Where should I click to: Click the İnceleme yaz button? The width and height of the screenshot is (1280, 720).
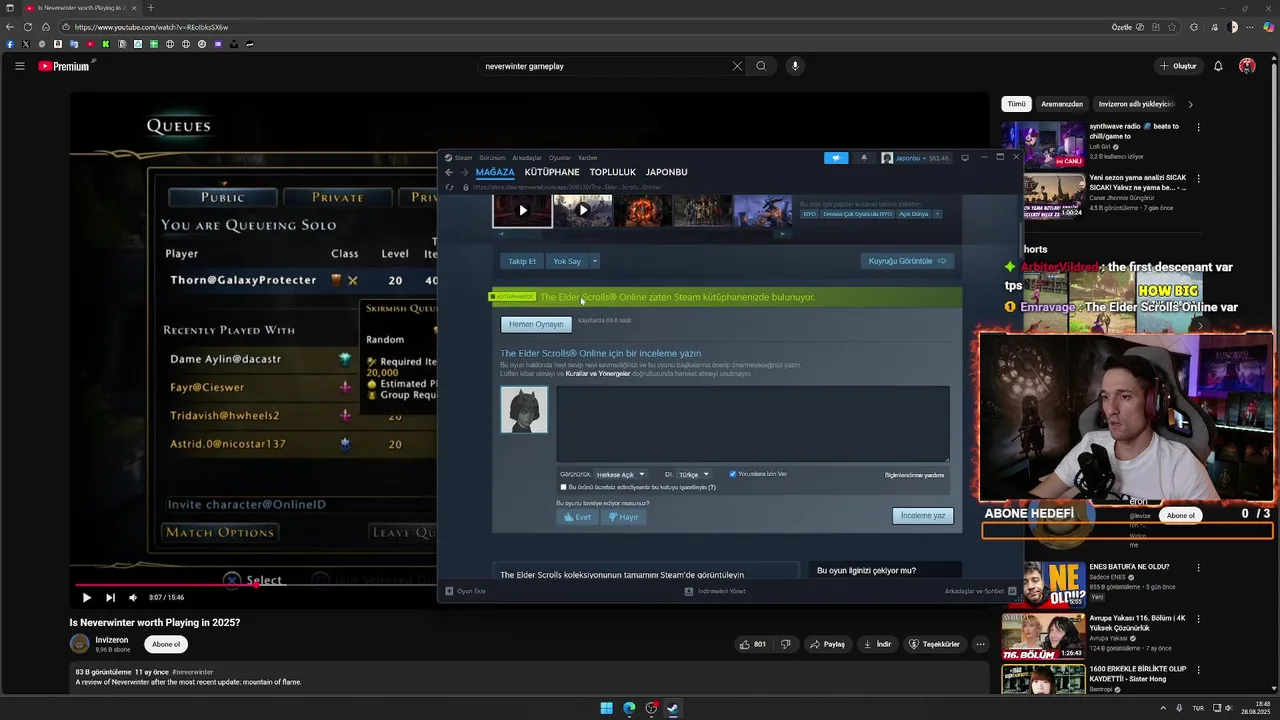[923, 516]
